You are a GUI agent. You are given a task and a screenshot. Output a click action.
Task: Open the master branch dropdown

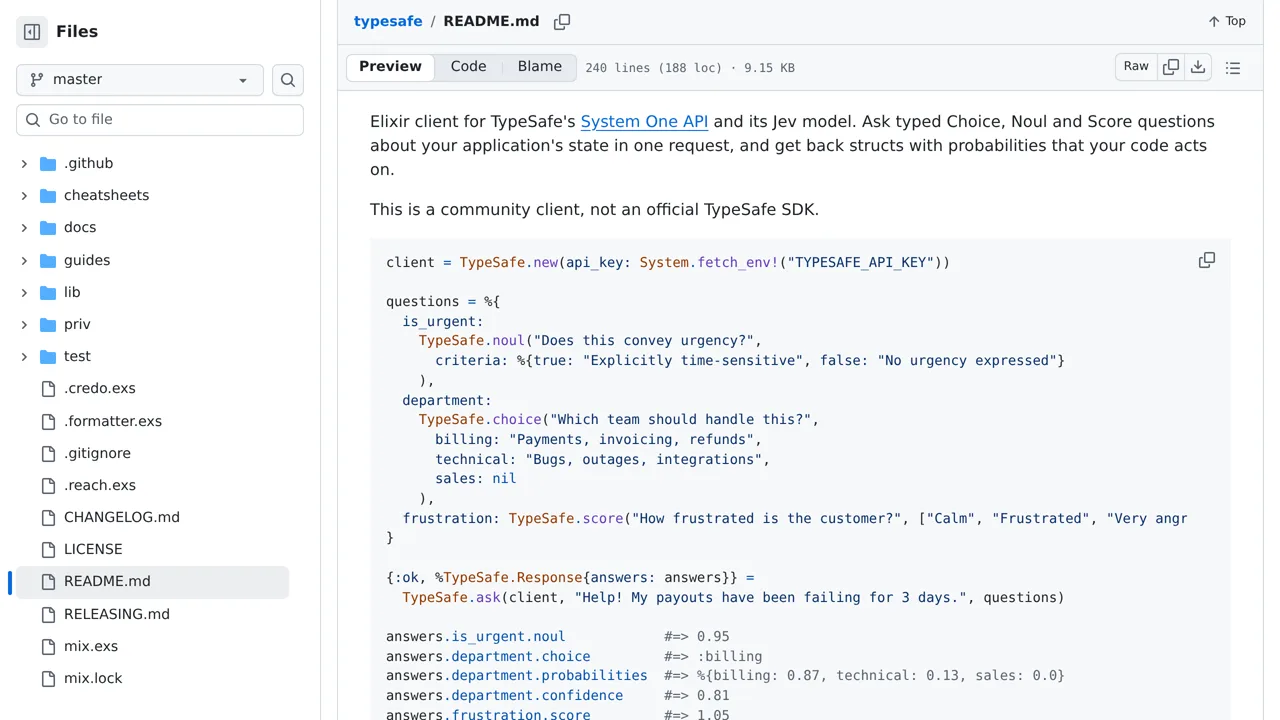pos(140,80)
